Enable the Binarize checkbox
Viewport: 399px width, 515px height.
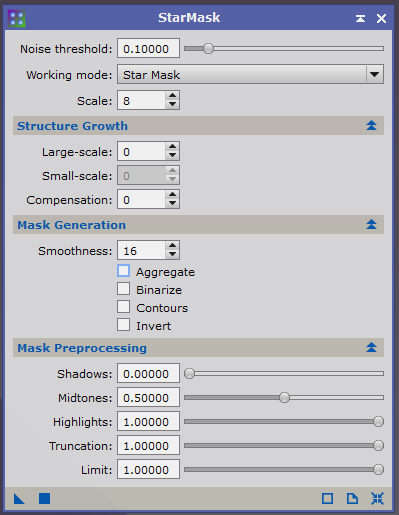click(x=123, y=289)
